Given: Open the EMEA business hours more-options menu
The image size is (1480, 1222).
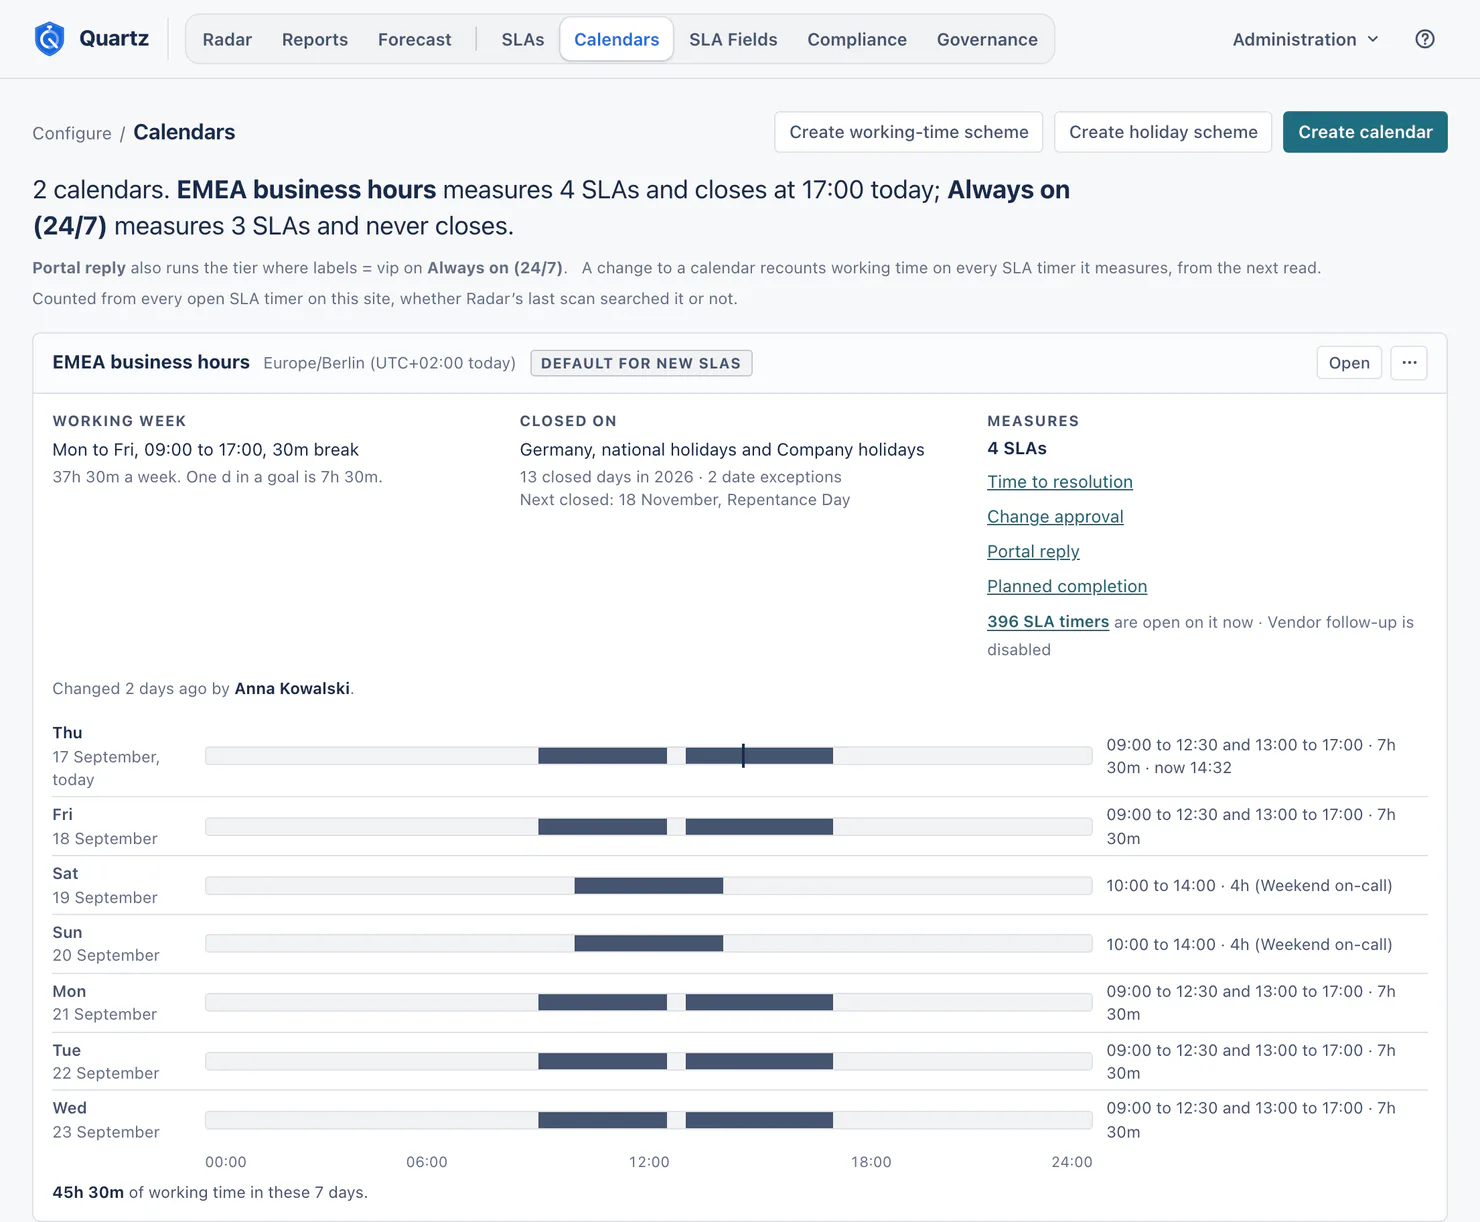Looking at the screenshot, I should [x=1409, y=363].
